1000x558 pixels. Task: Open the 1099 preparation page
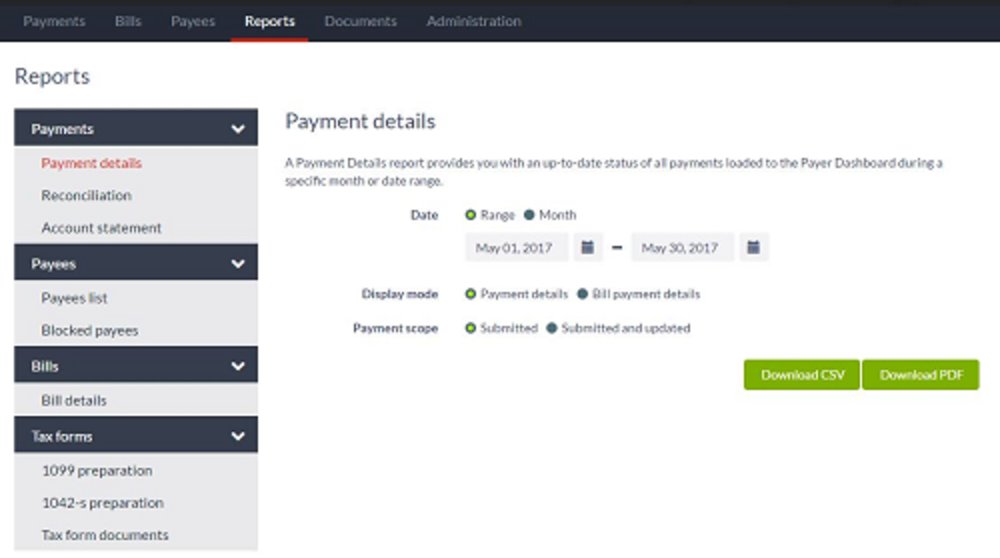pyautogui.click(x=97, y=471)
